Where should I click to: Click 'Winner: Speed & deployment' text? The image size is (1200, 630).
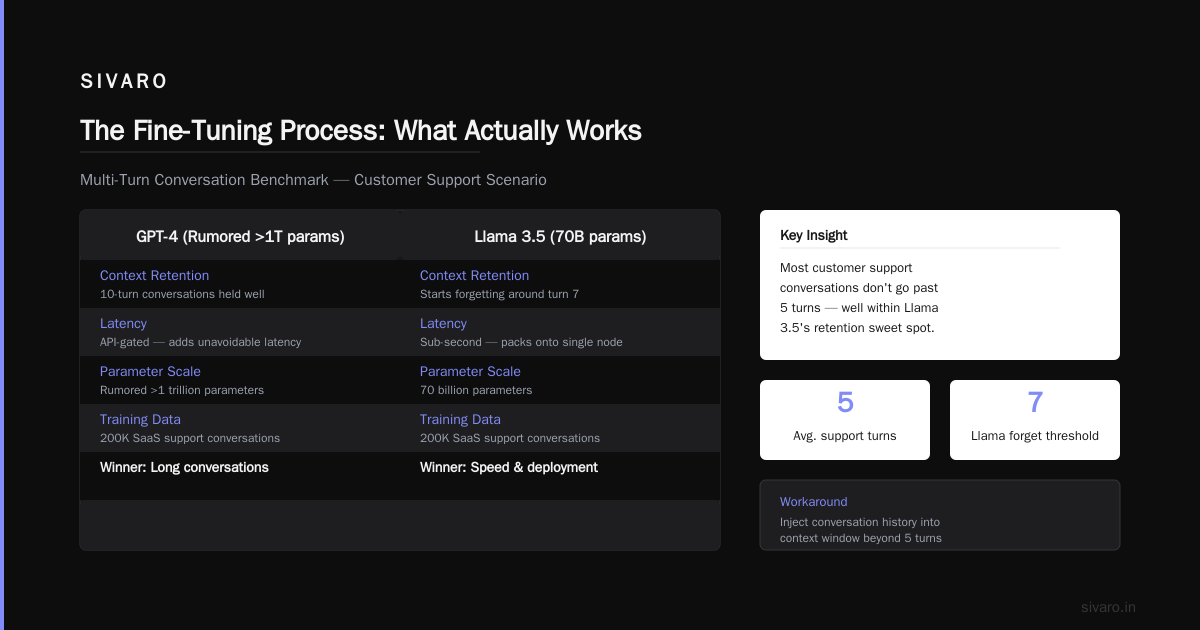coord(509,467)
